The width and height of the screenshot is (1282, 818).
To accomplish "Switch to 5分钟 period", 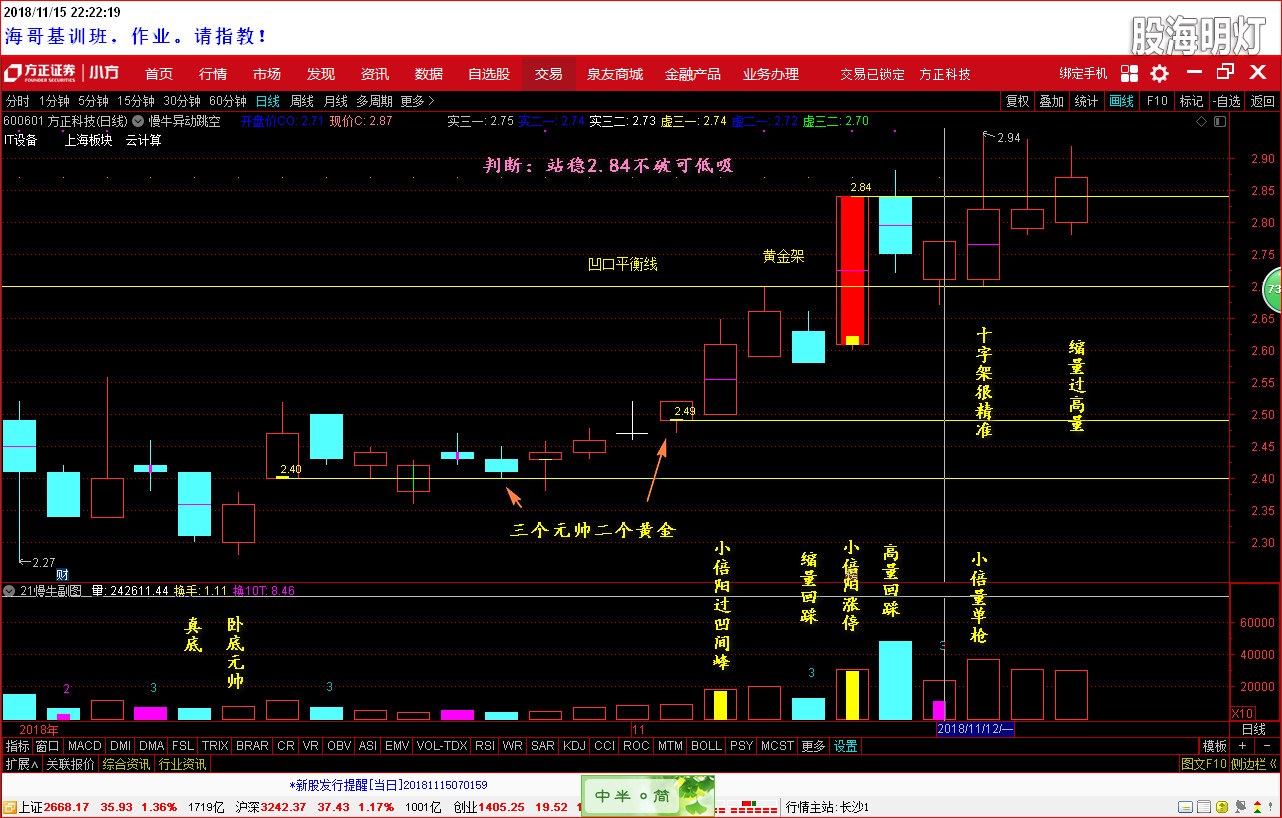I will click(93, 101).
